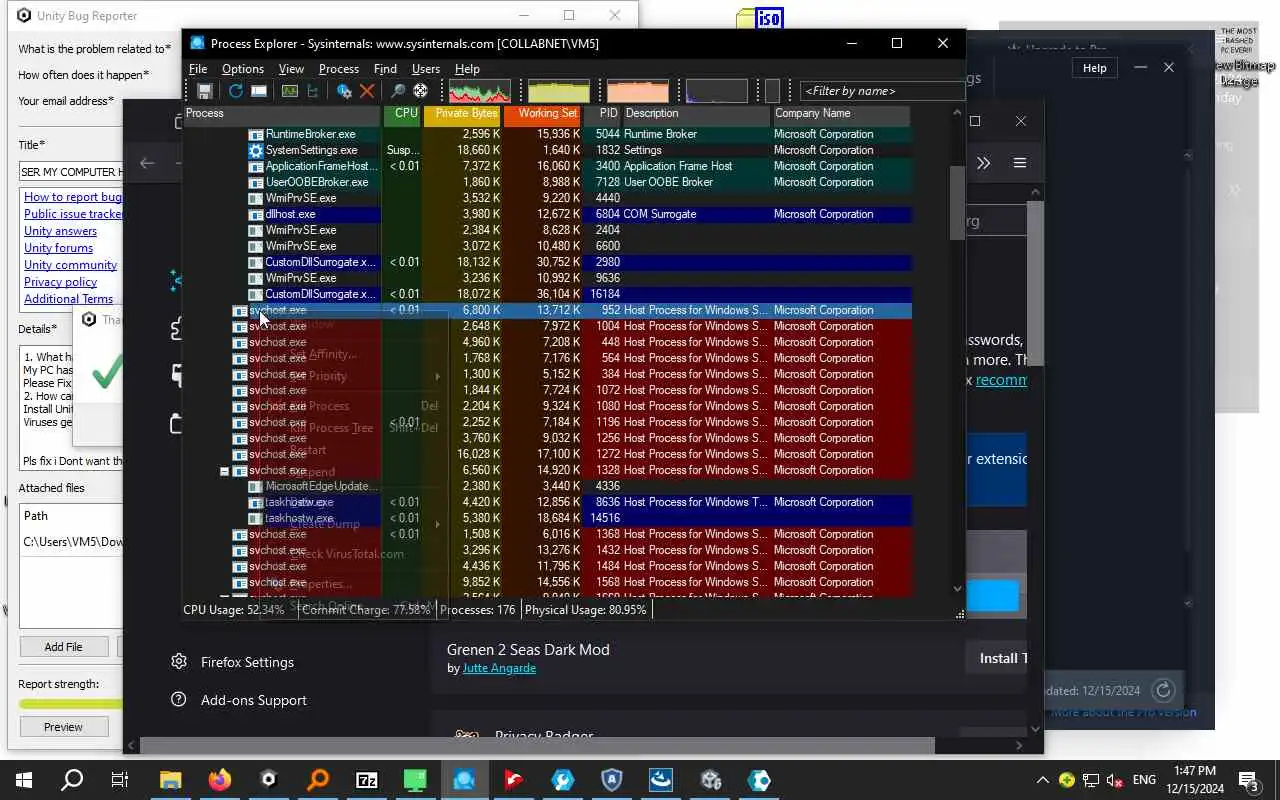Click the Help button in the background window

pyautogui.click(x=1095, y=68)
